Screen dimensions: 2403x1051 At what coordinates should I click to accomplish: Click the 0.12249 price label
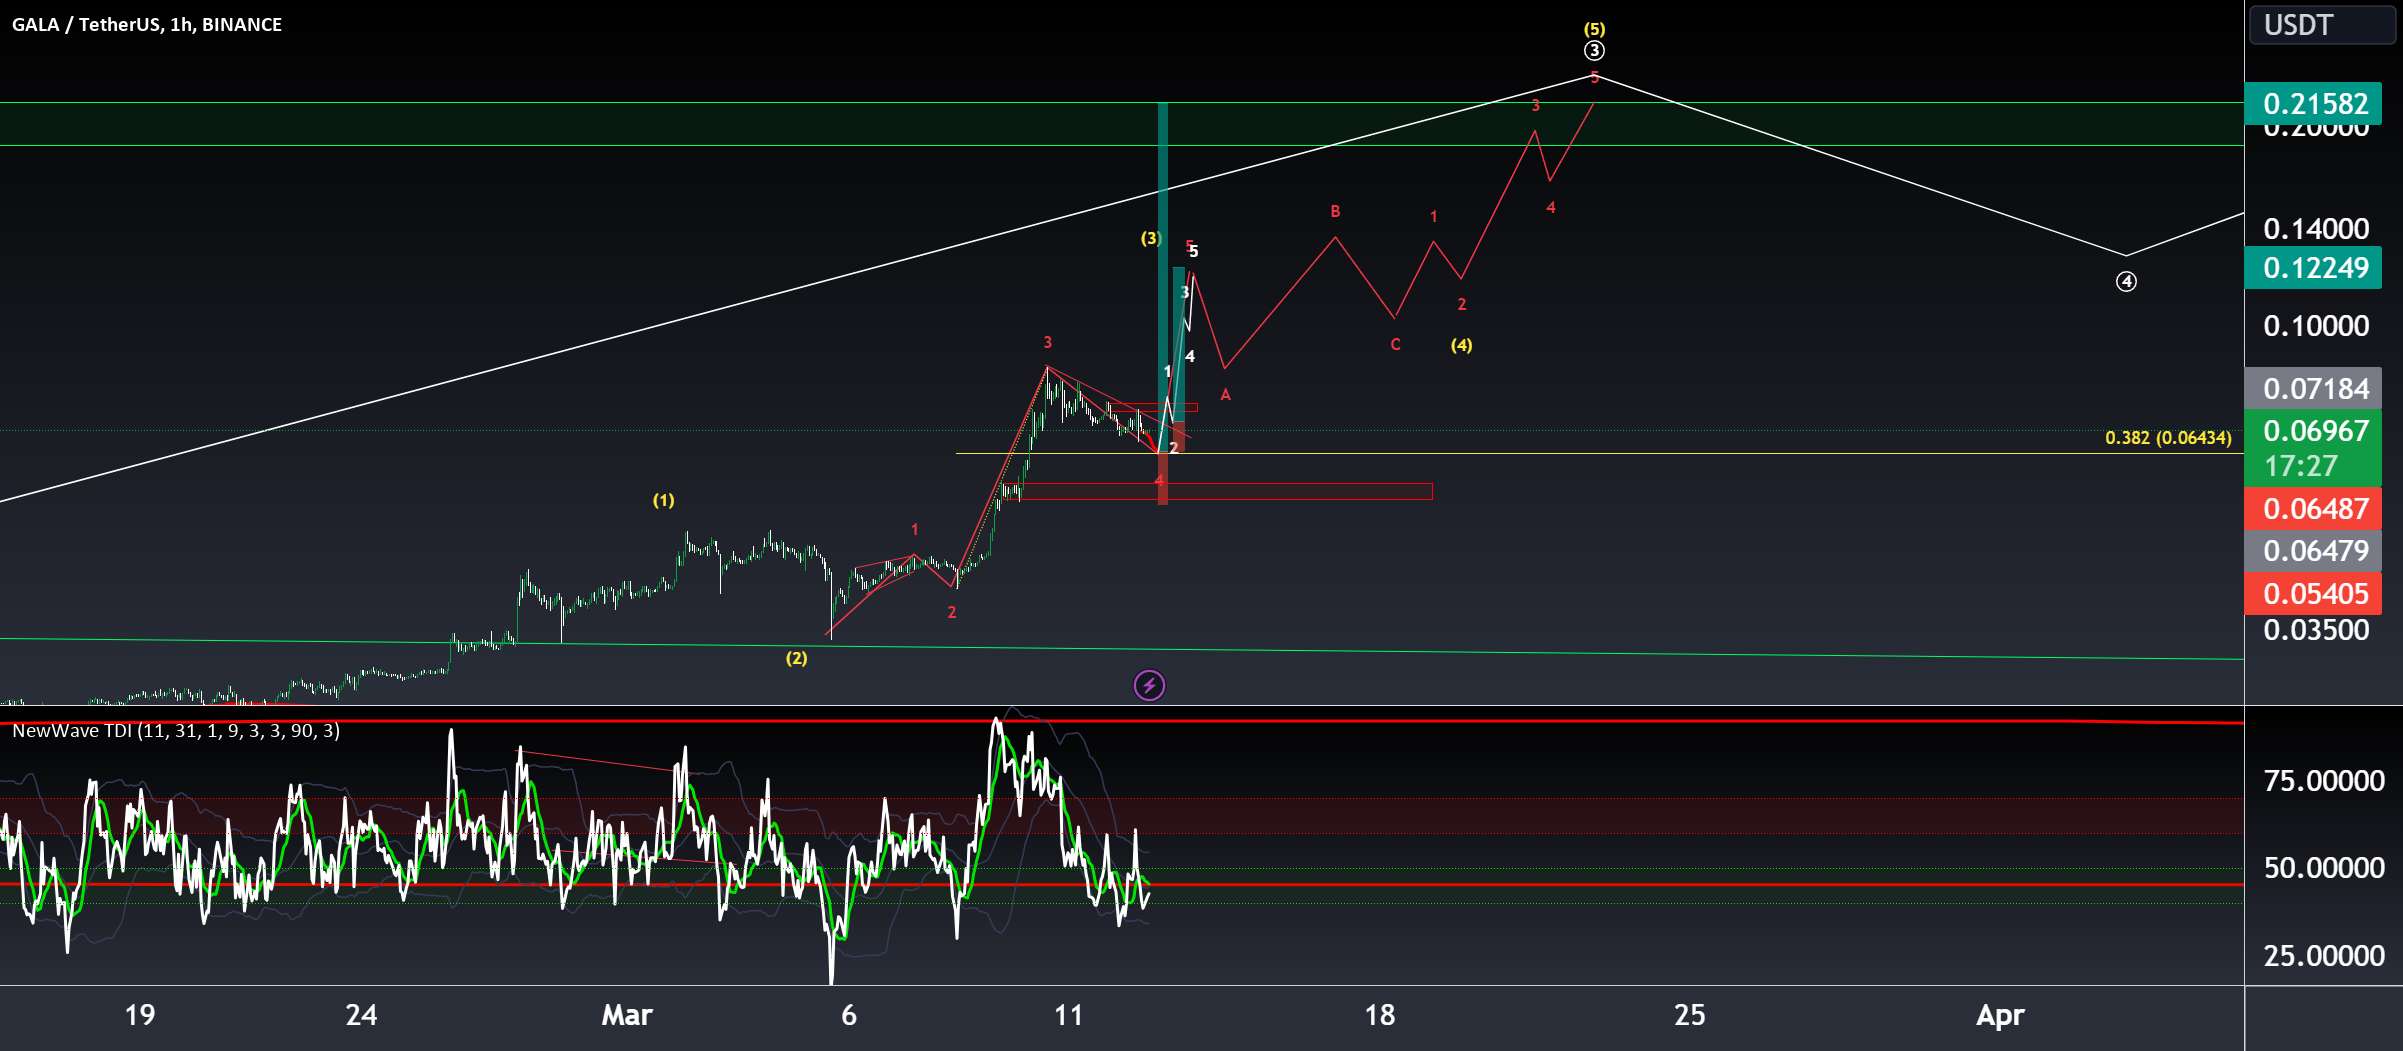(2313, 268)
